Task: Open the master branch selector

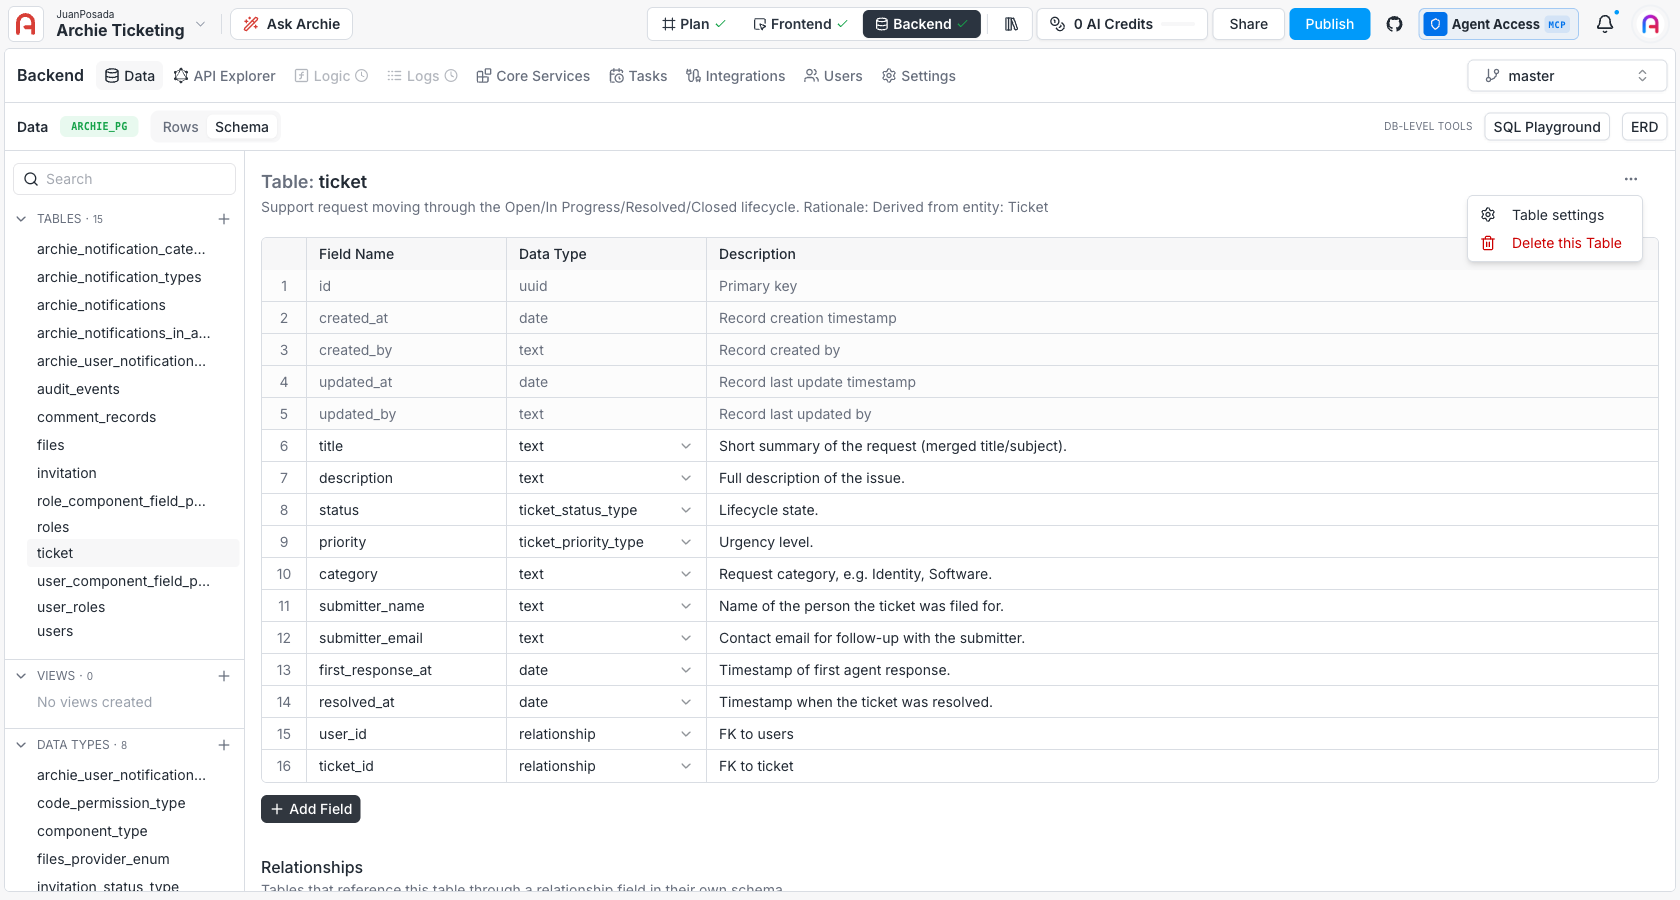Action: coord(1567,76)
